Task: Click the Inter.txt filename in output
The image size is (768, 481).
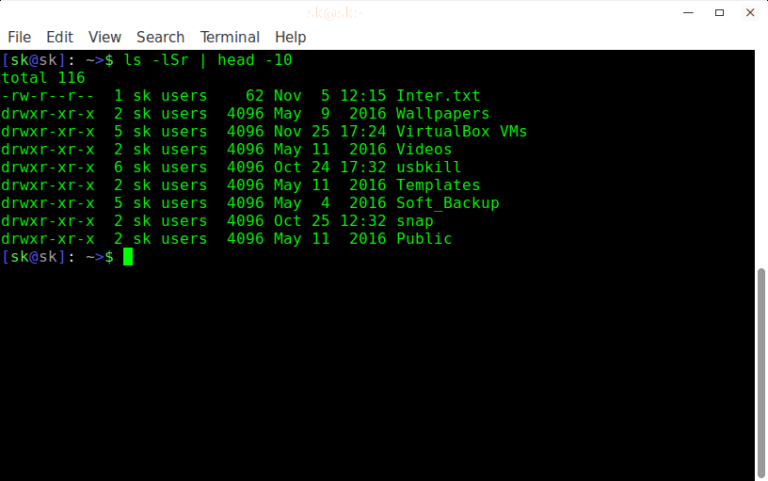Action: 438,96
